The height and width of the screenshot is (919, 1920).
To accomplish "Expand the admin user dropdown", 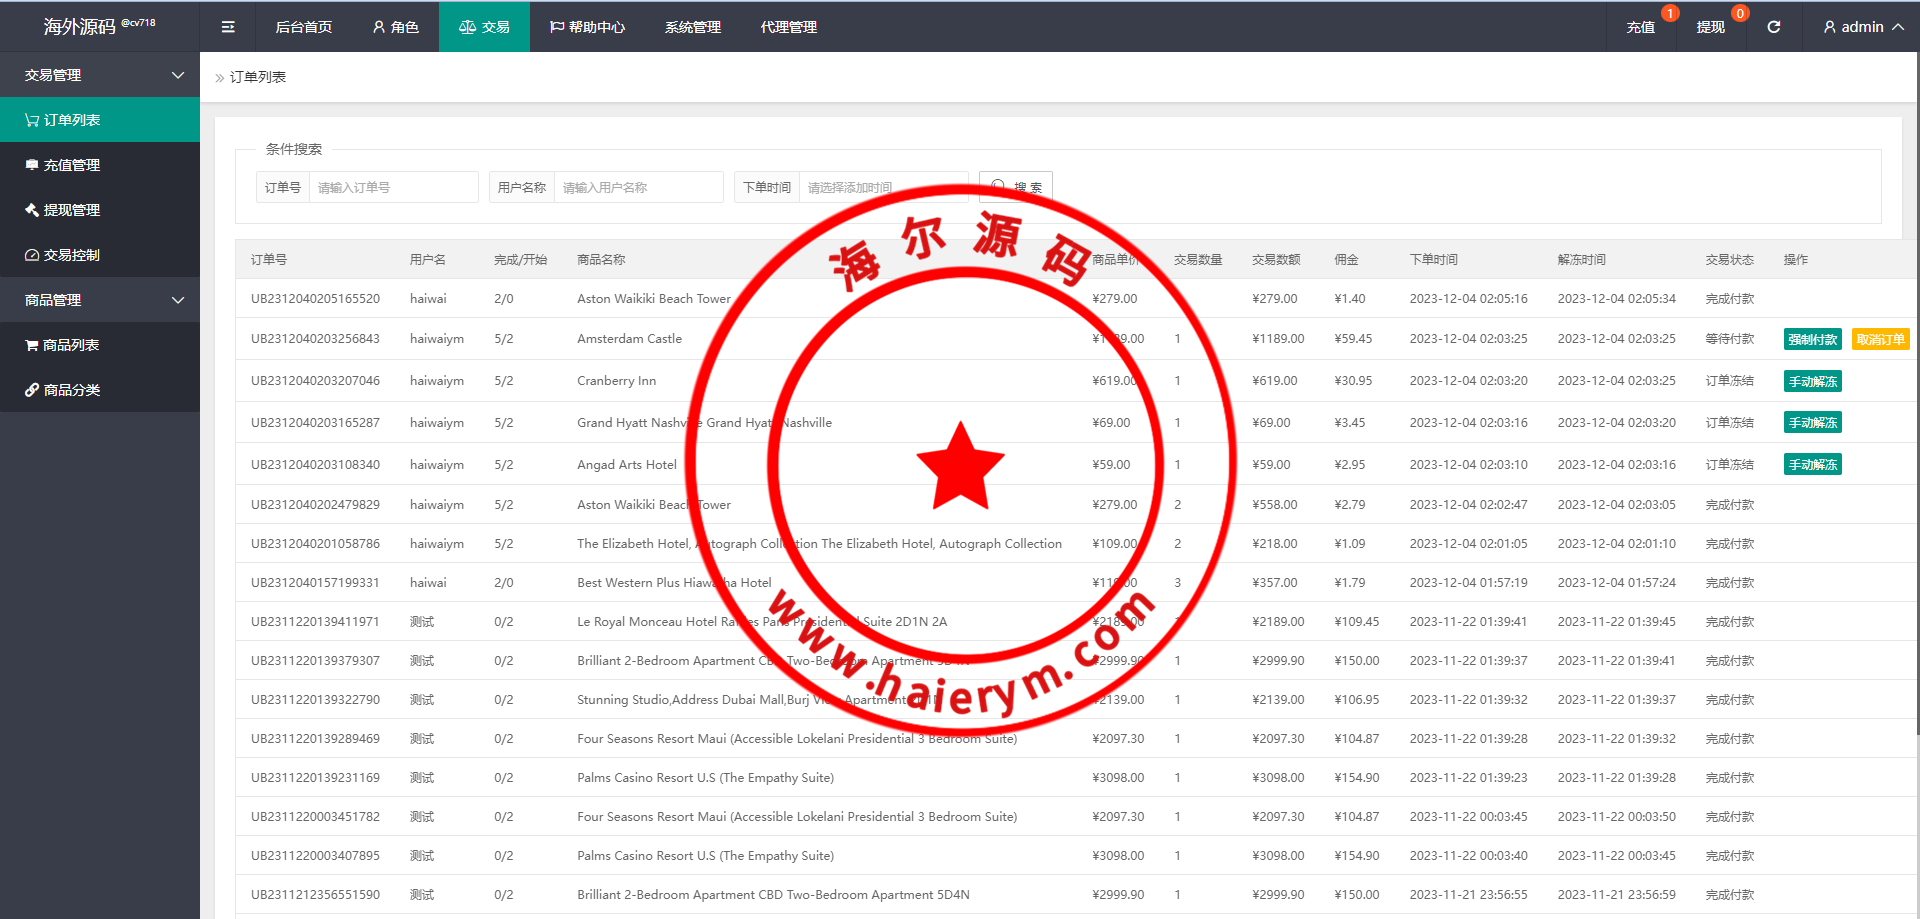I will point(1862,27).
